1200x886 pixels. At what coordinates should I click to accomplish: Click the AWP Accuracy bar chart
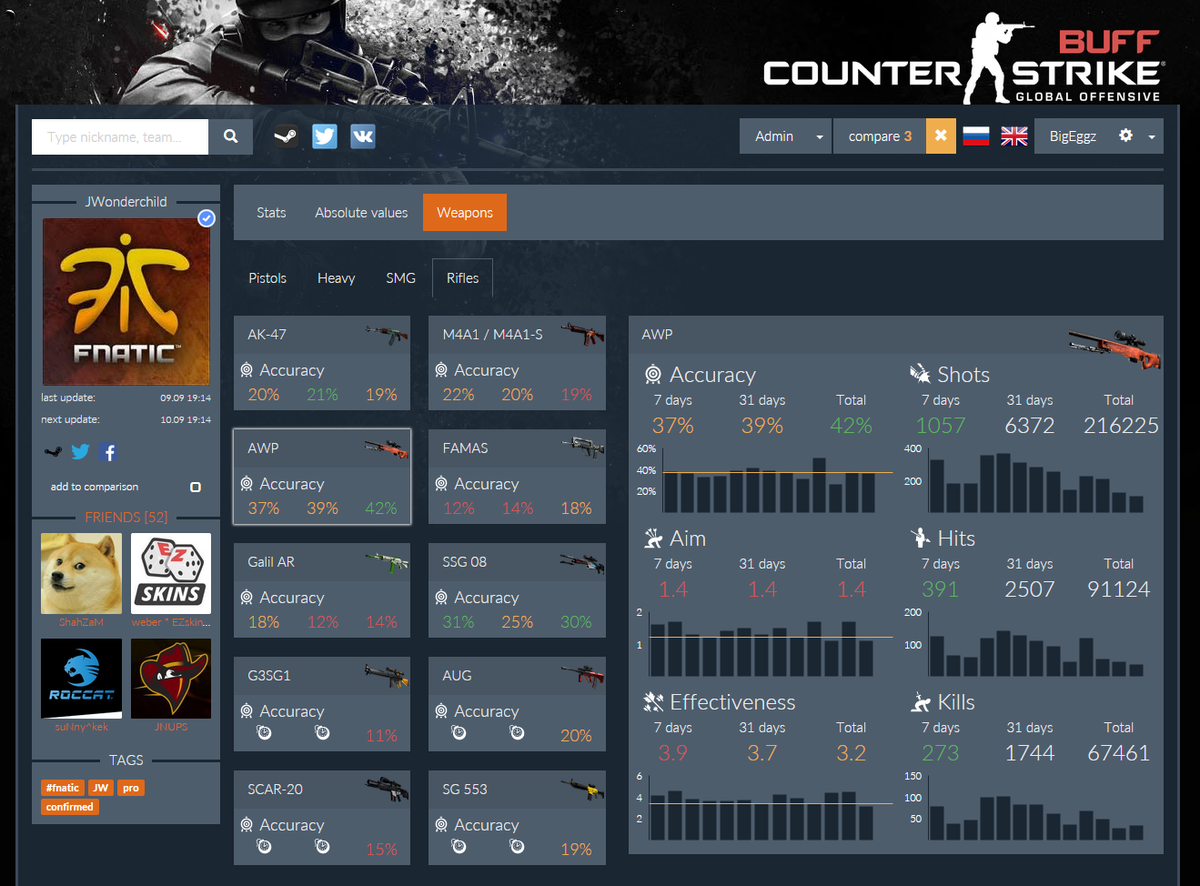(765, 478)
